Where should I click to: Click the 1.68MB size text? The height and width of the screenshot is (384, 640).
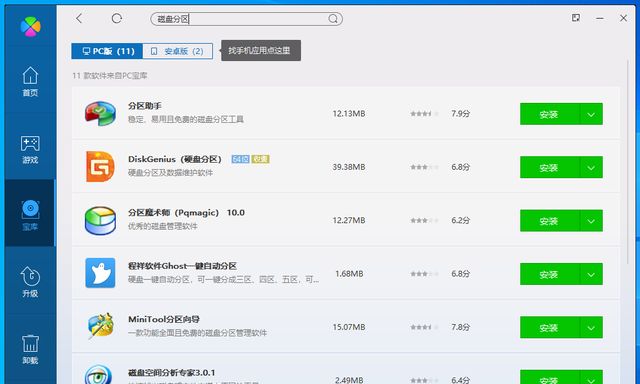click(349, 274)
